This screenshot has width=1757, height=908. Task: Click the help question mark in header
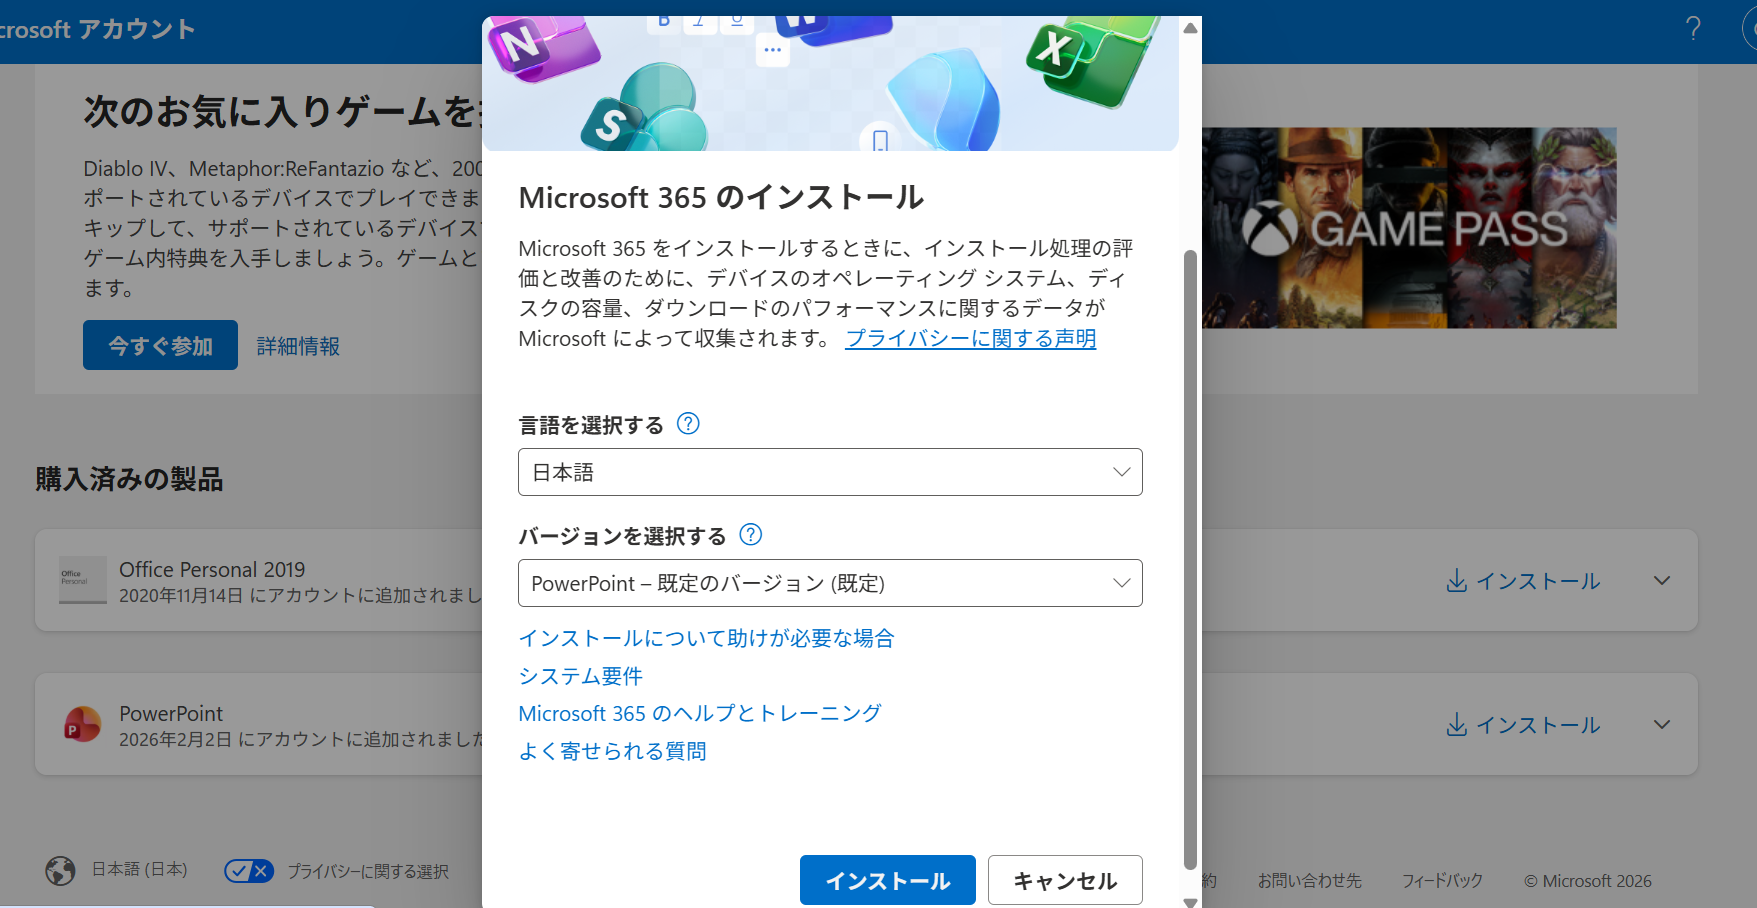coord(1693,28)
